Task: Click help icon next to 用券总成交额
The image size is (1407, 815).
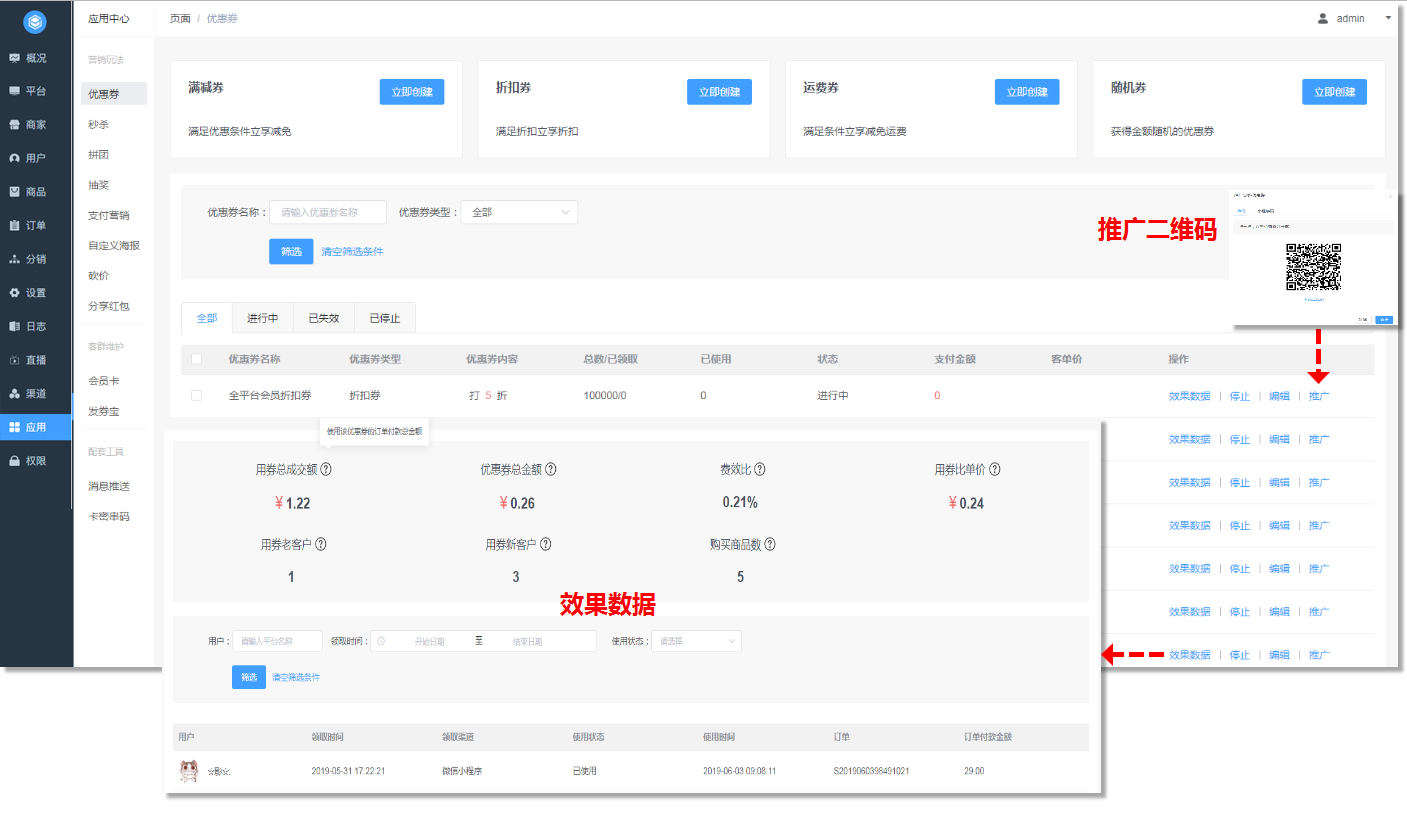Action: pos(326,469)
